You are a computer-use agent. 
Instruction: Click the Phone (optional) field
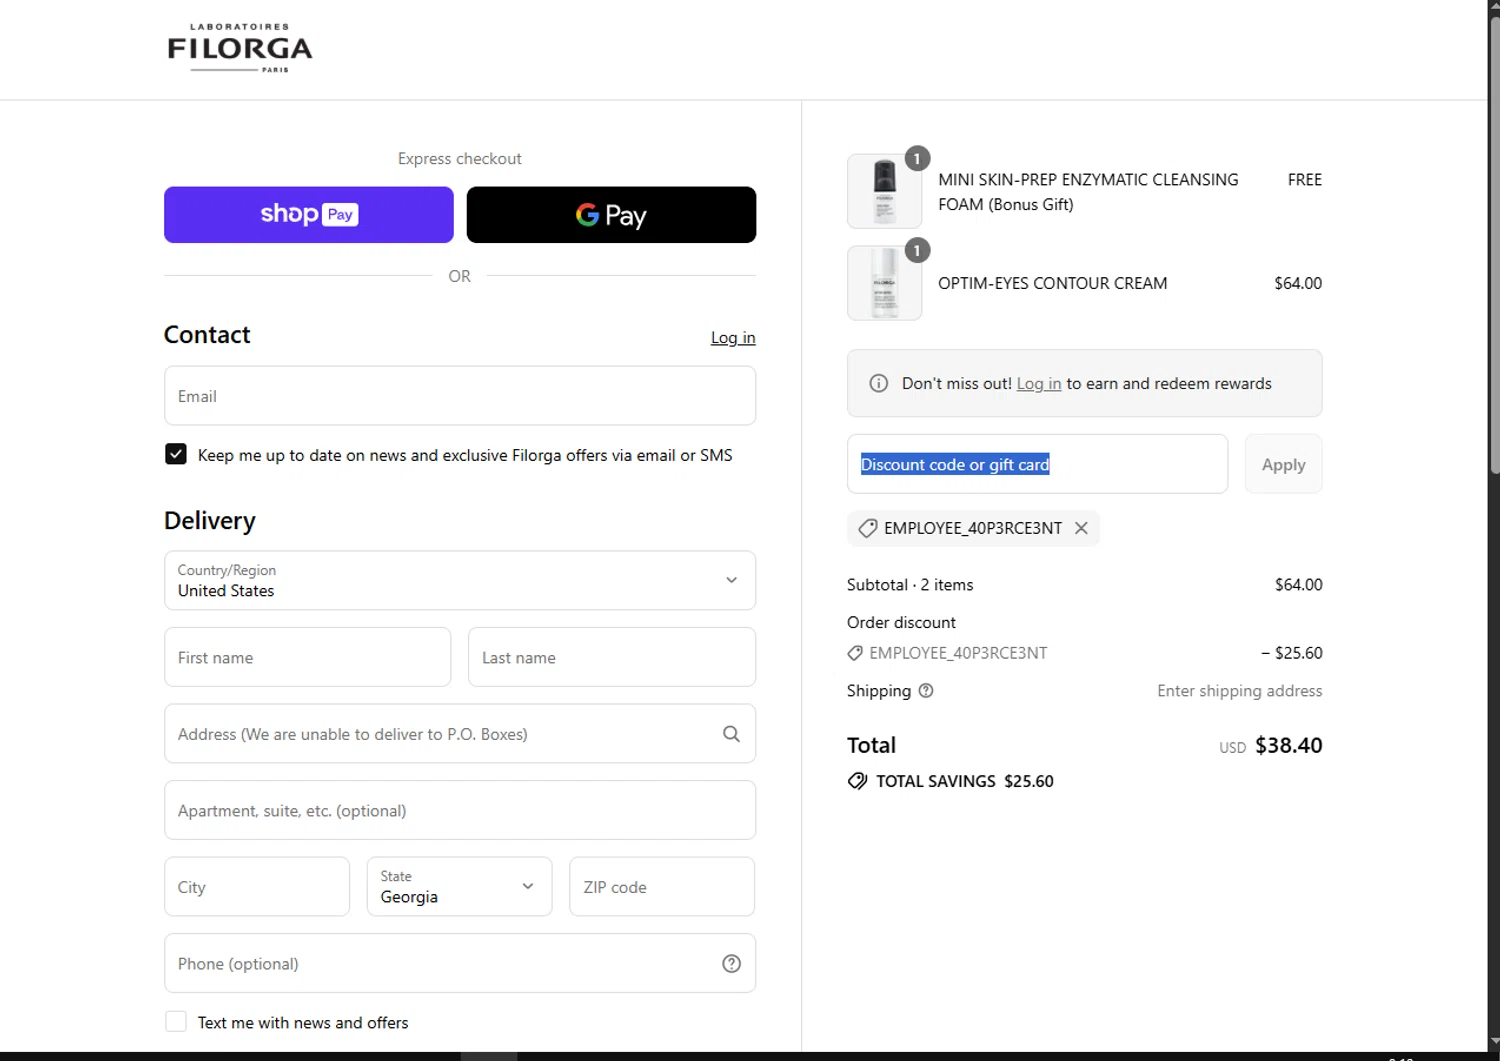(460, 963)
